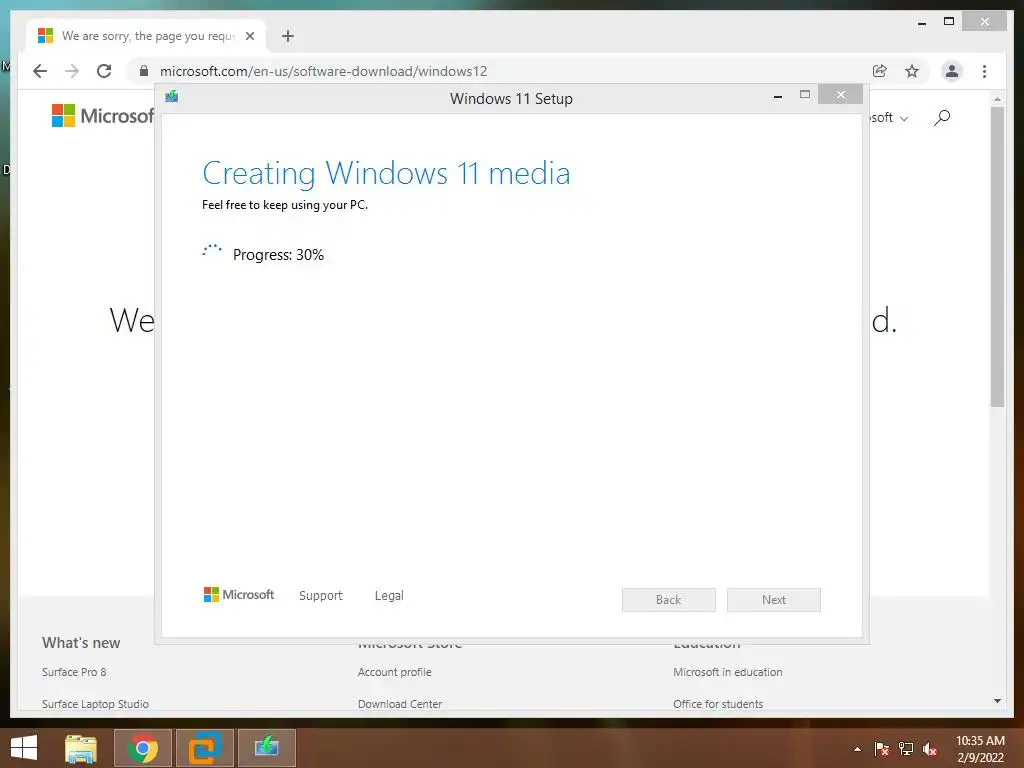Open Action Center flag tray icon

(x=881, y=749)
